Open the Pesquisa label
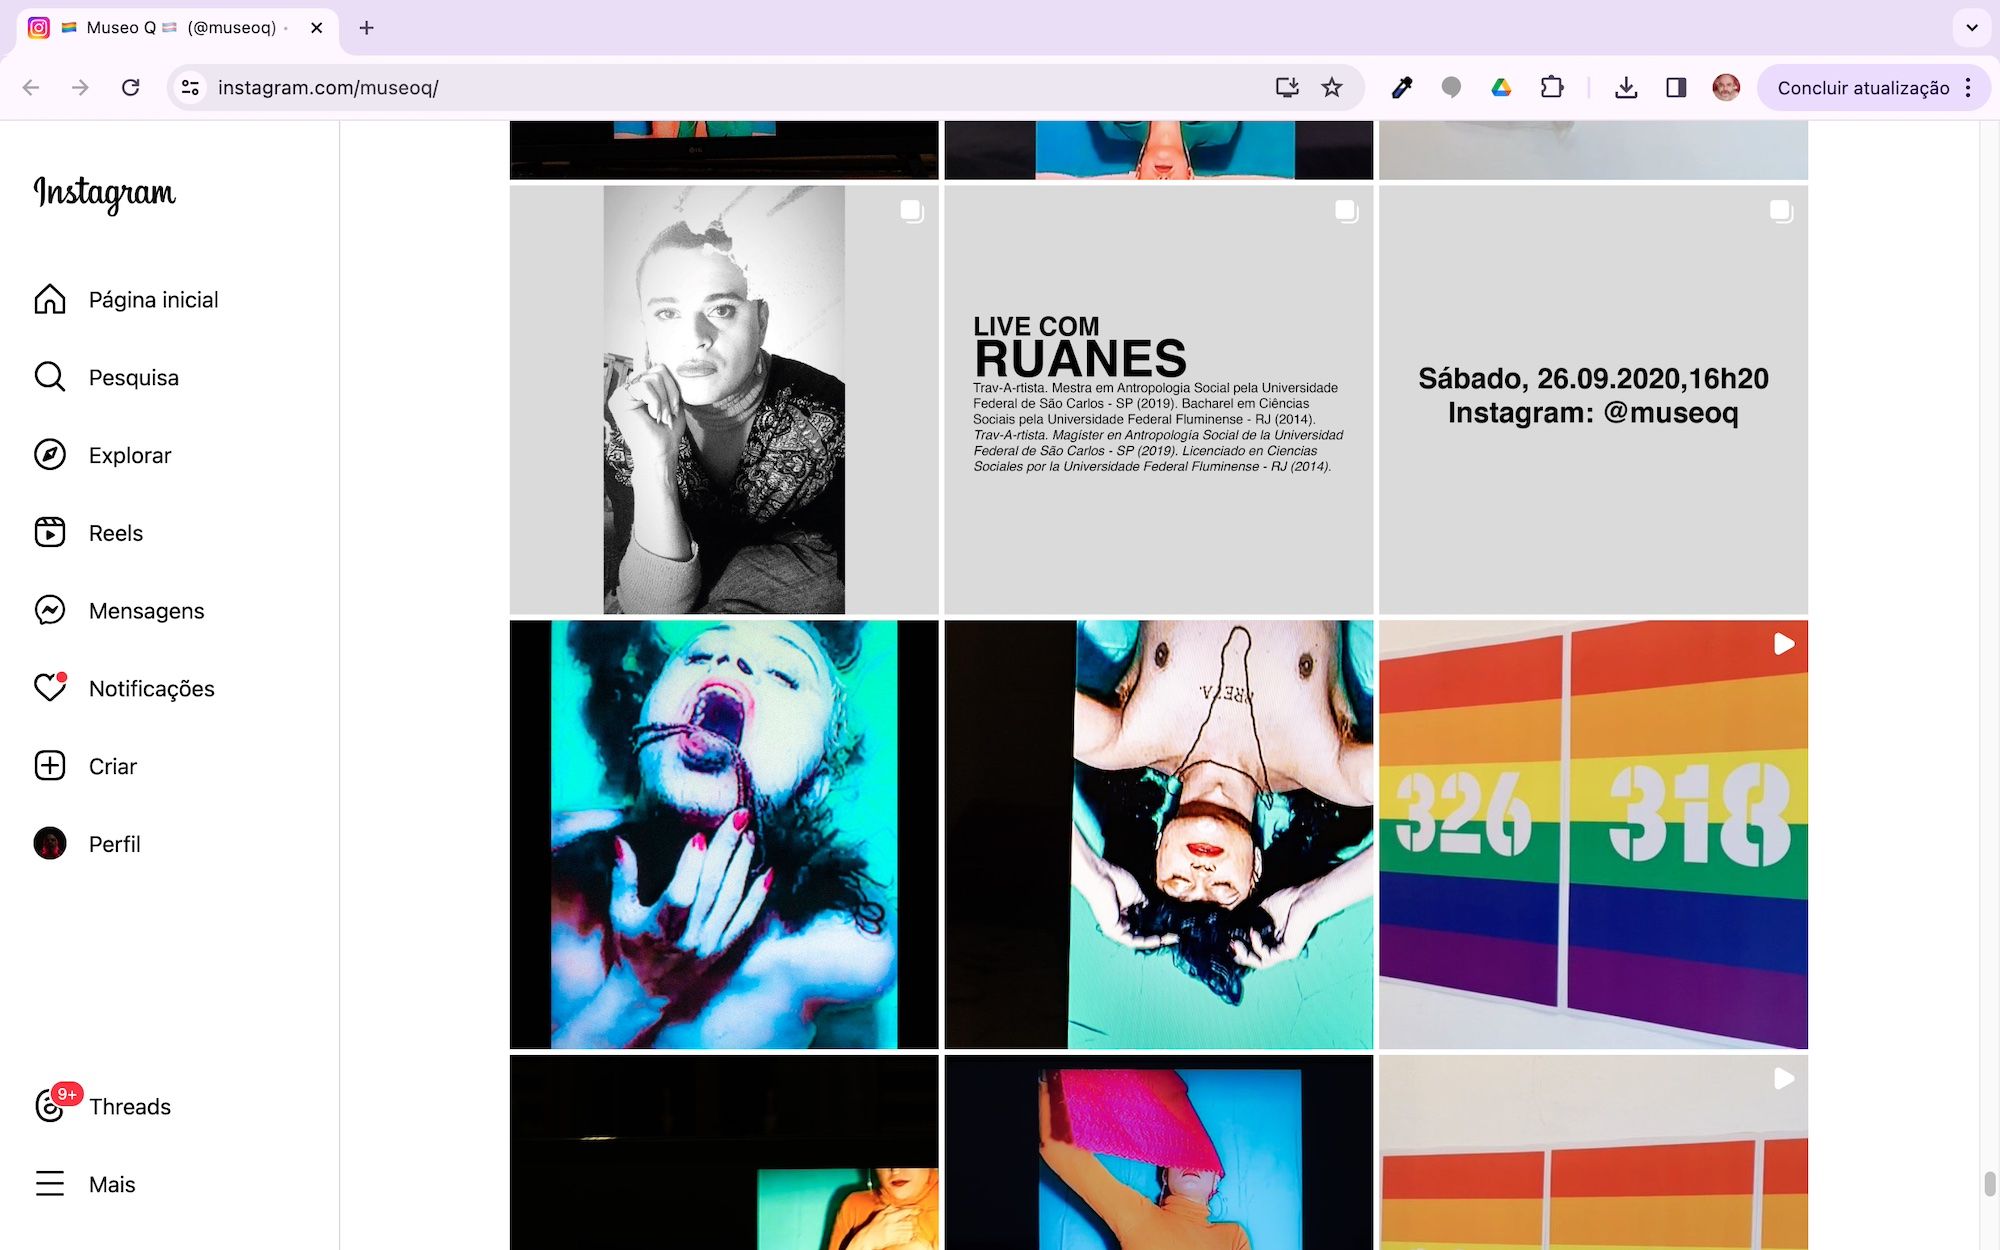Image resolution: width=2000 pixels, height=1250 pixels. click(134, 378)
